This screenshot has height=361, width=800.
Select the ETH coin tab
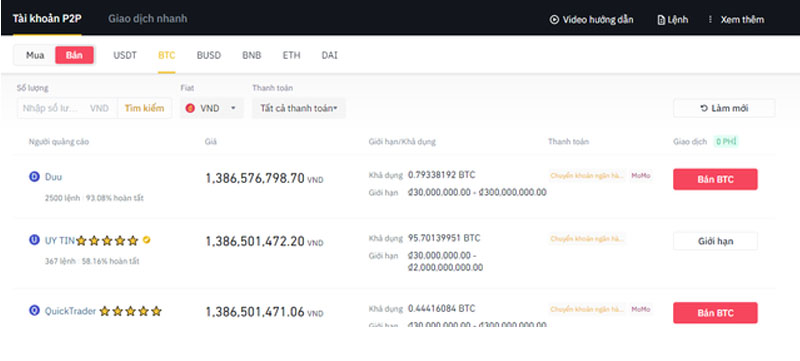pyautogui.click(x=291, y=55)
